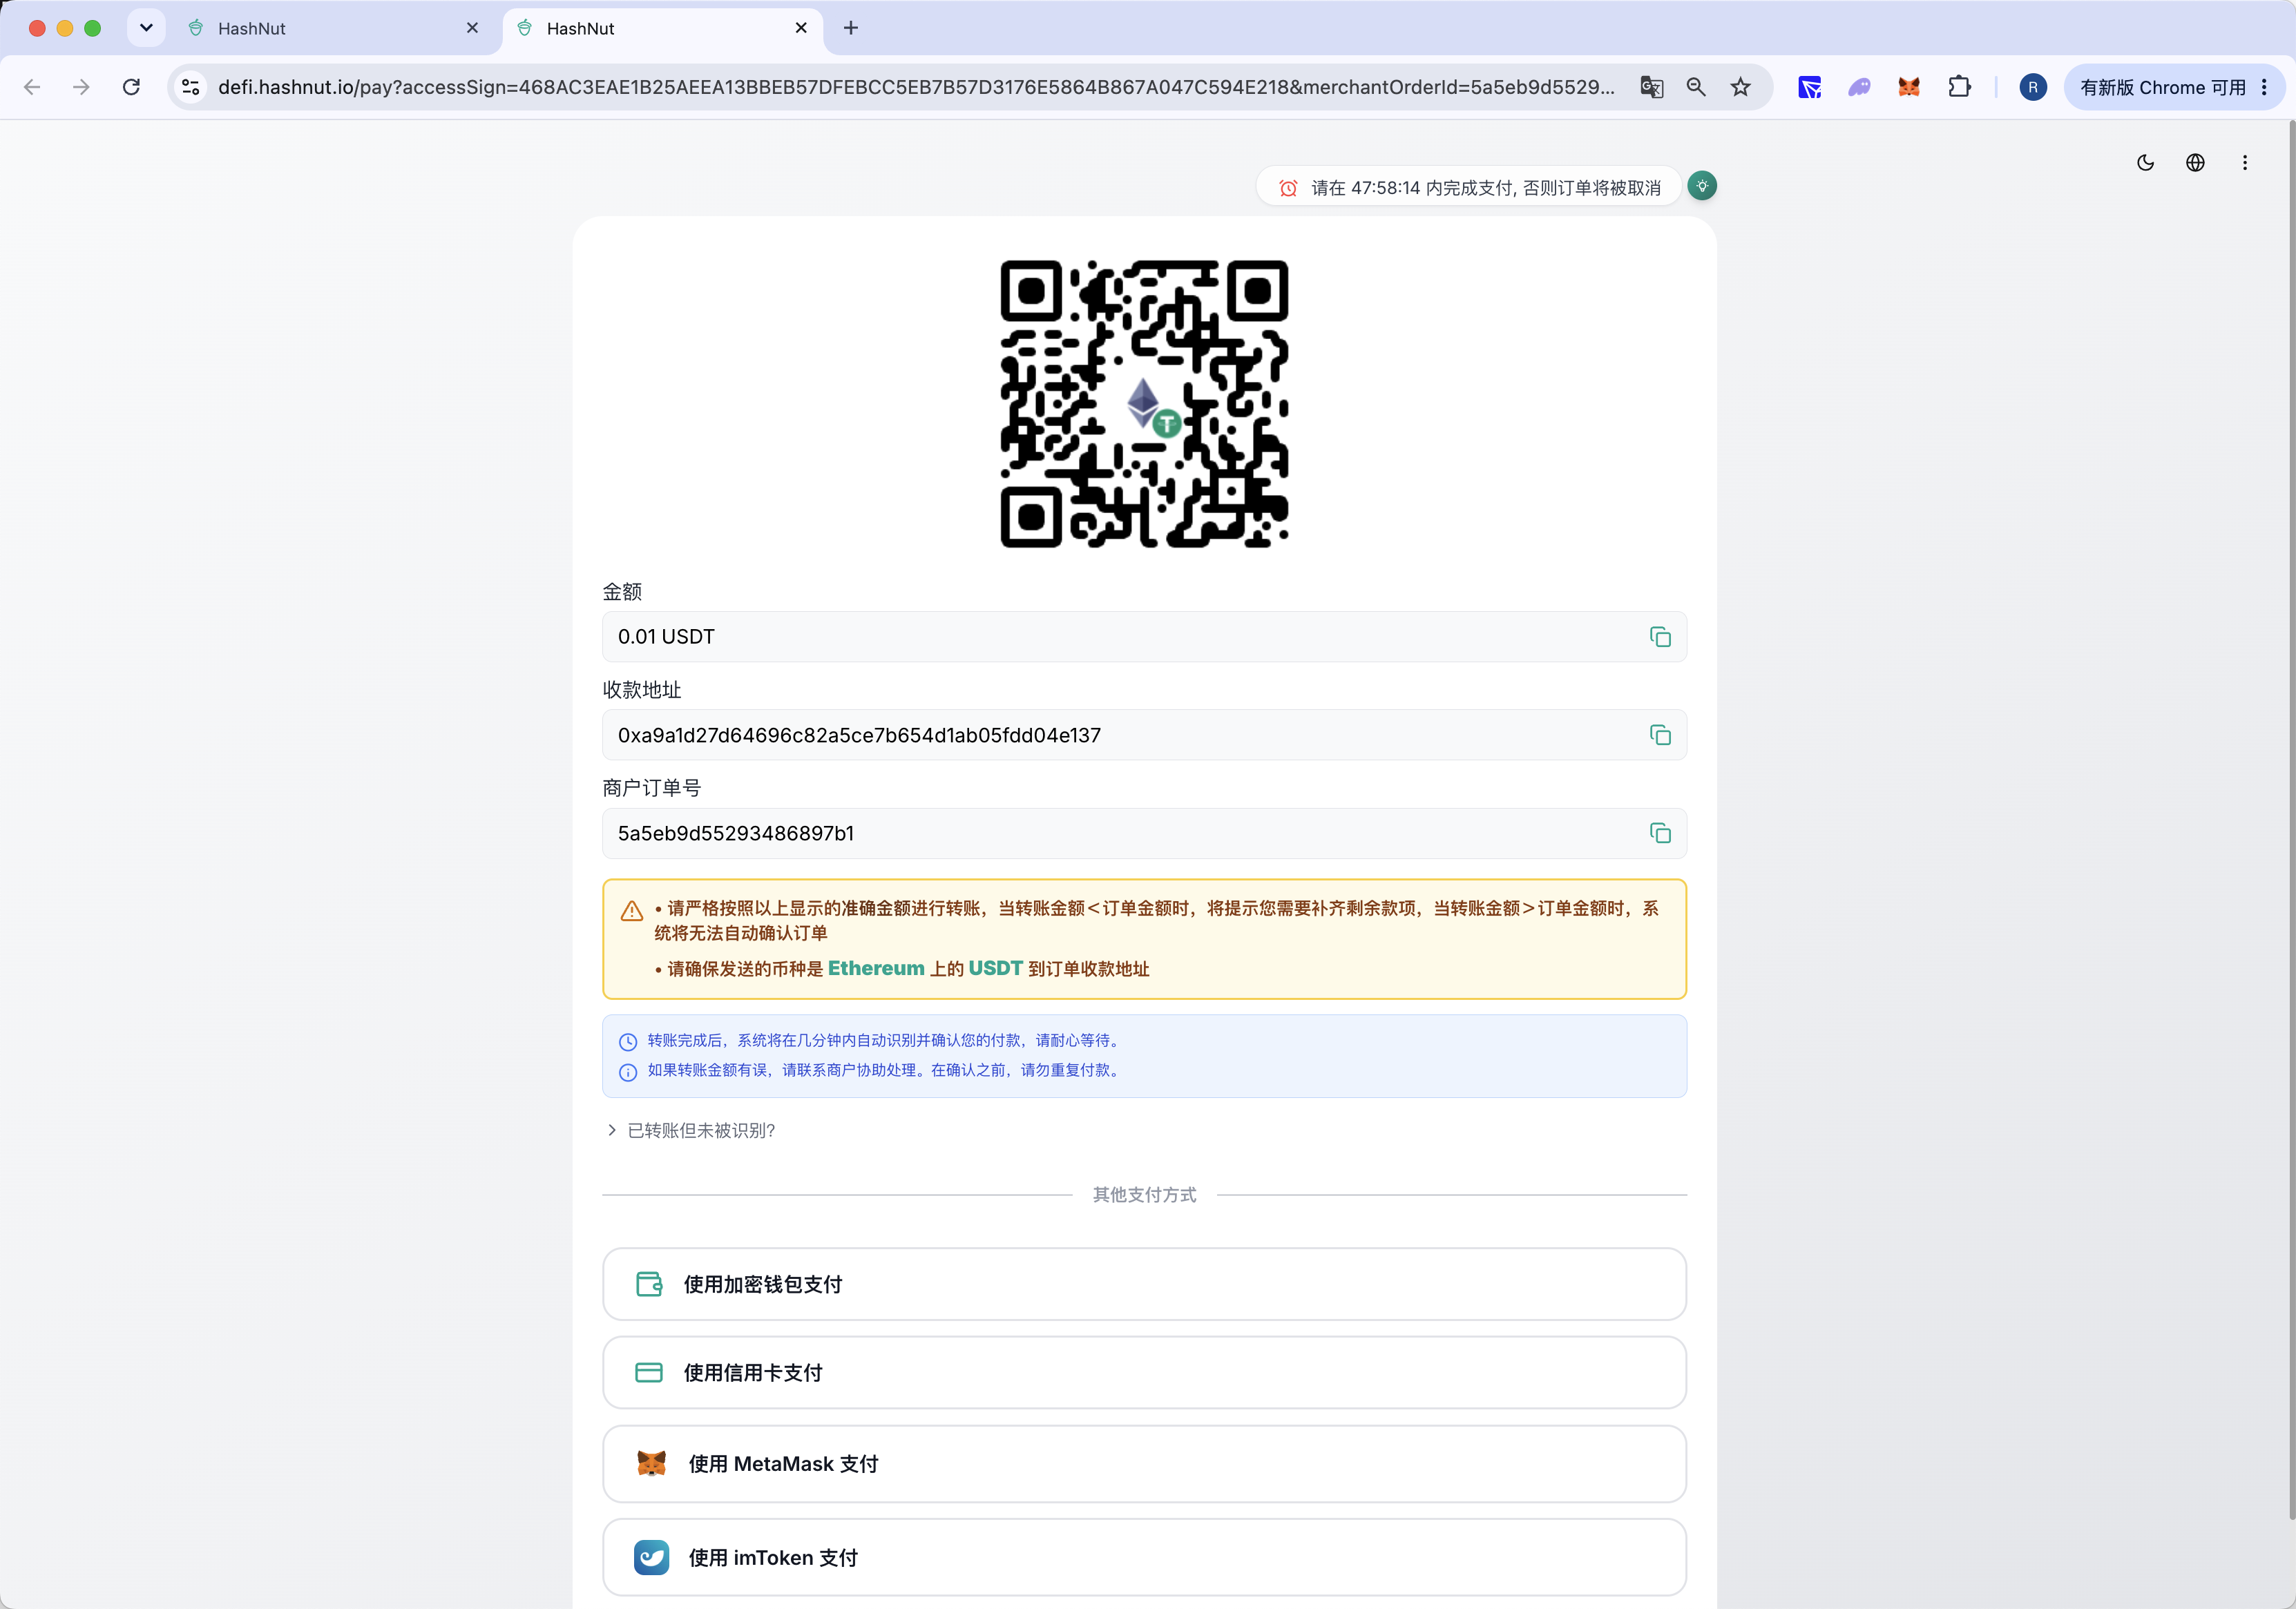Bookmark this page with star
Screen dimensions: 2296x1609
tap(1741, 87)
